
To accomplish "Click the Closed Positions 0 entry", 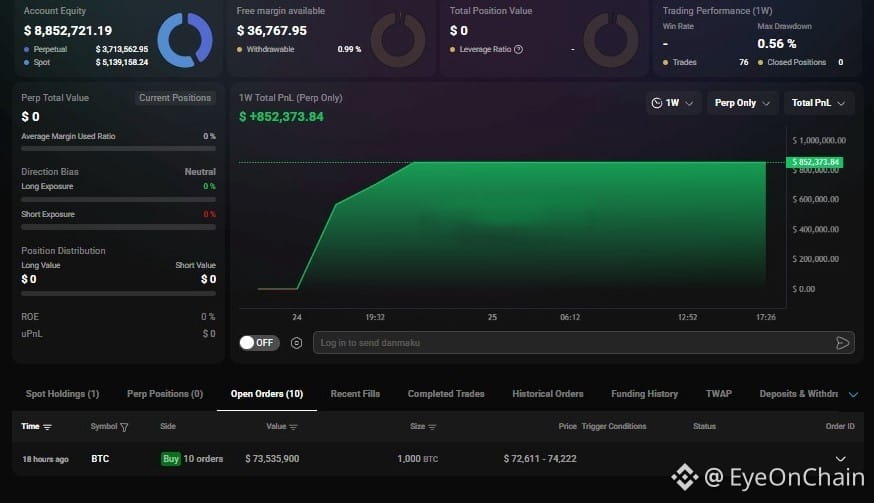I will coord(800,62).
